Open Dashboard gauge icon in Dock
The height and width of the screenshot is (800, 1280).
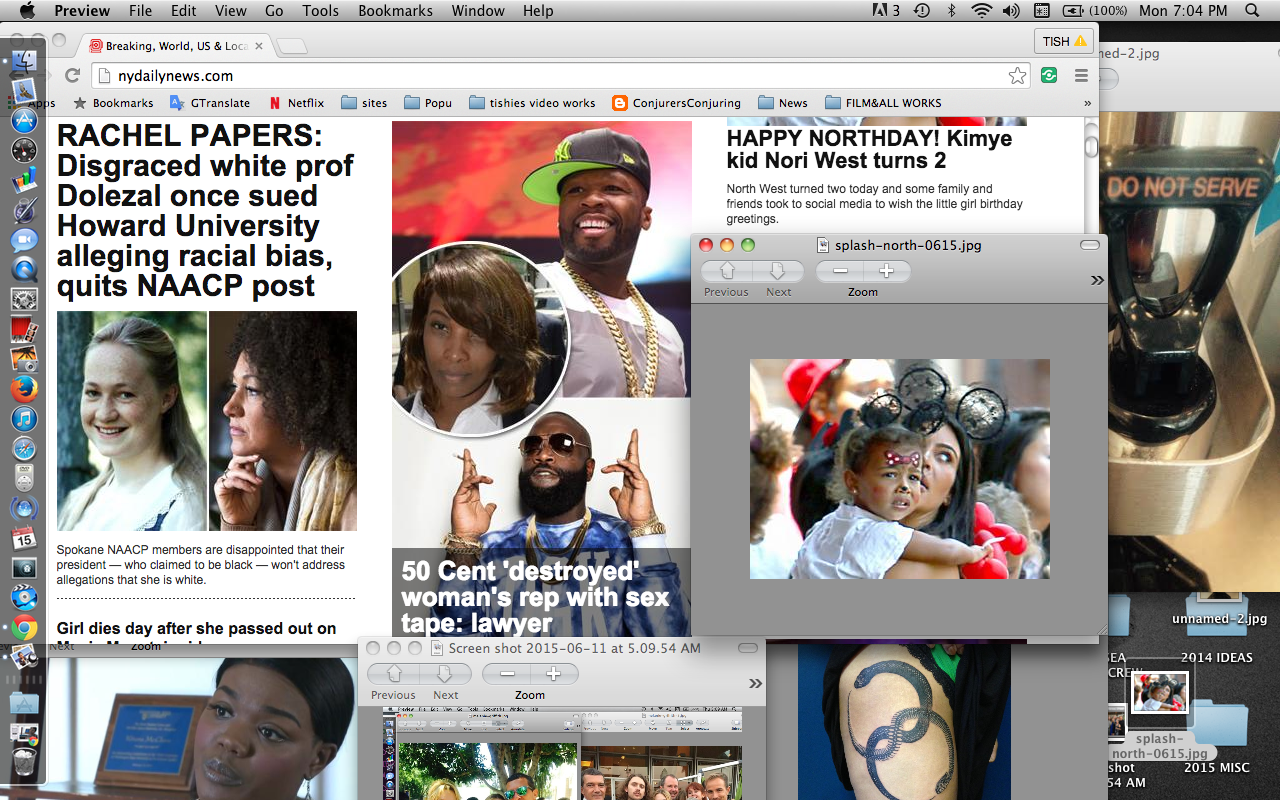24,151
